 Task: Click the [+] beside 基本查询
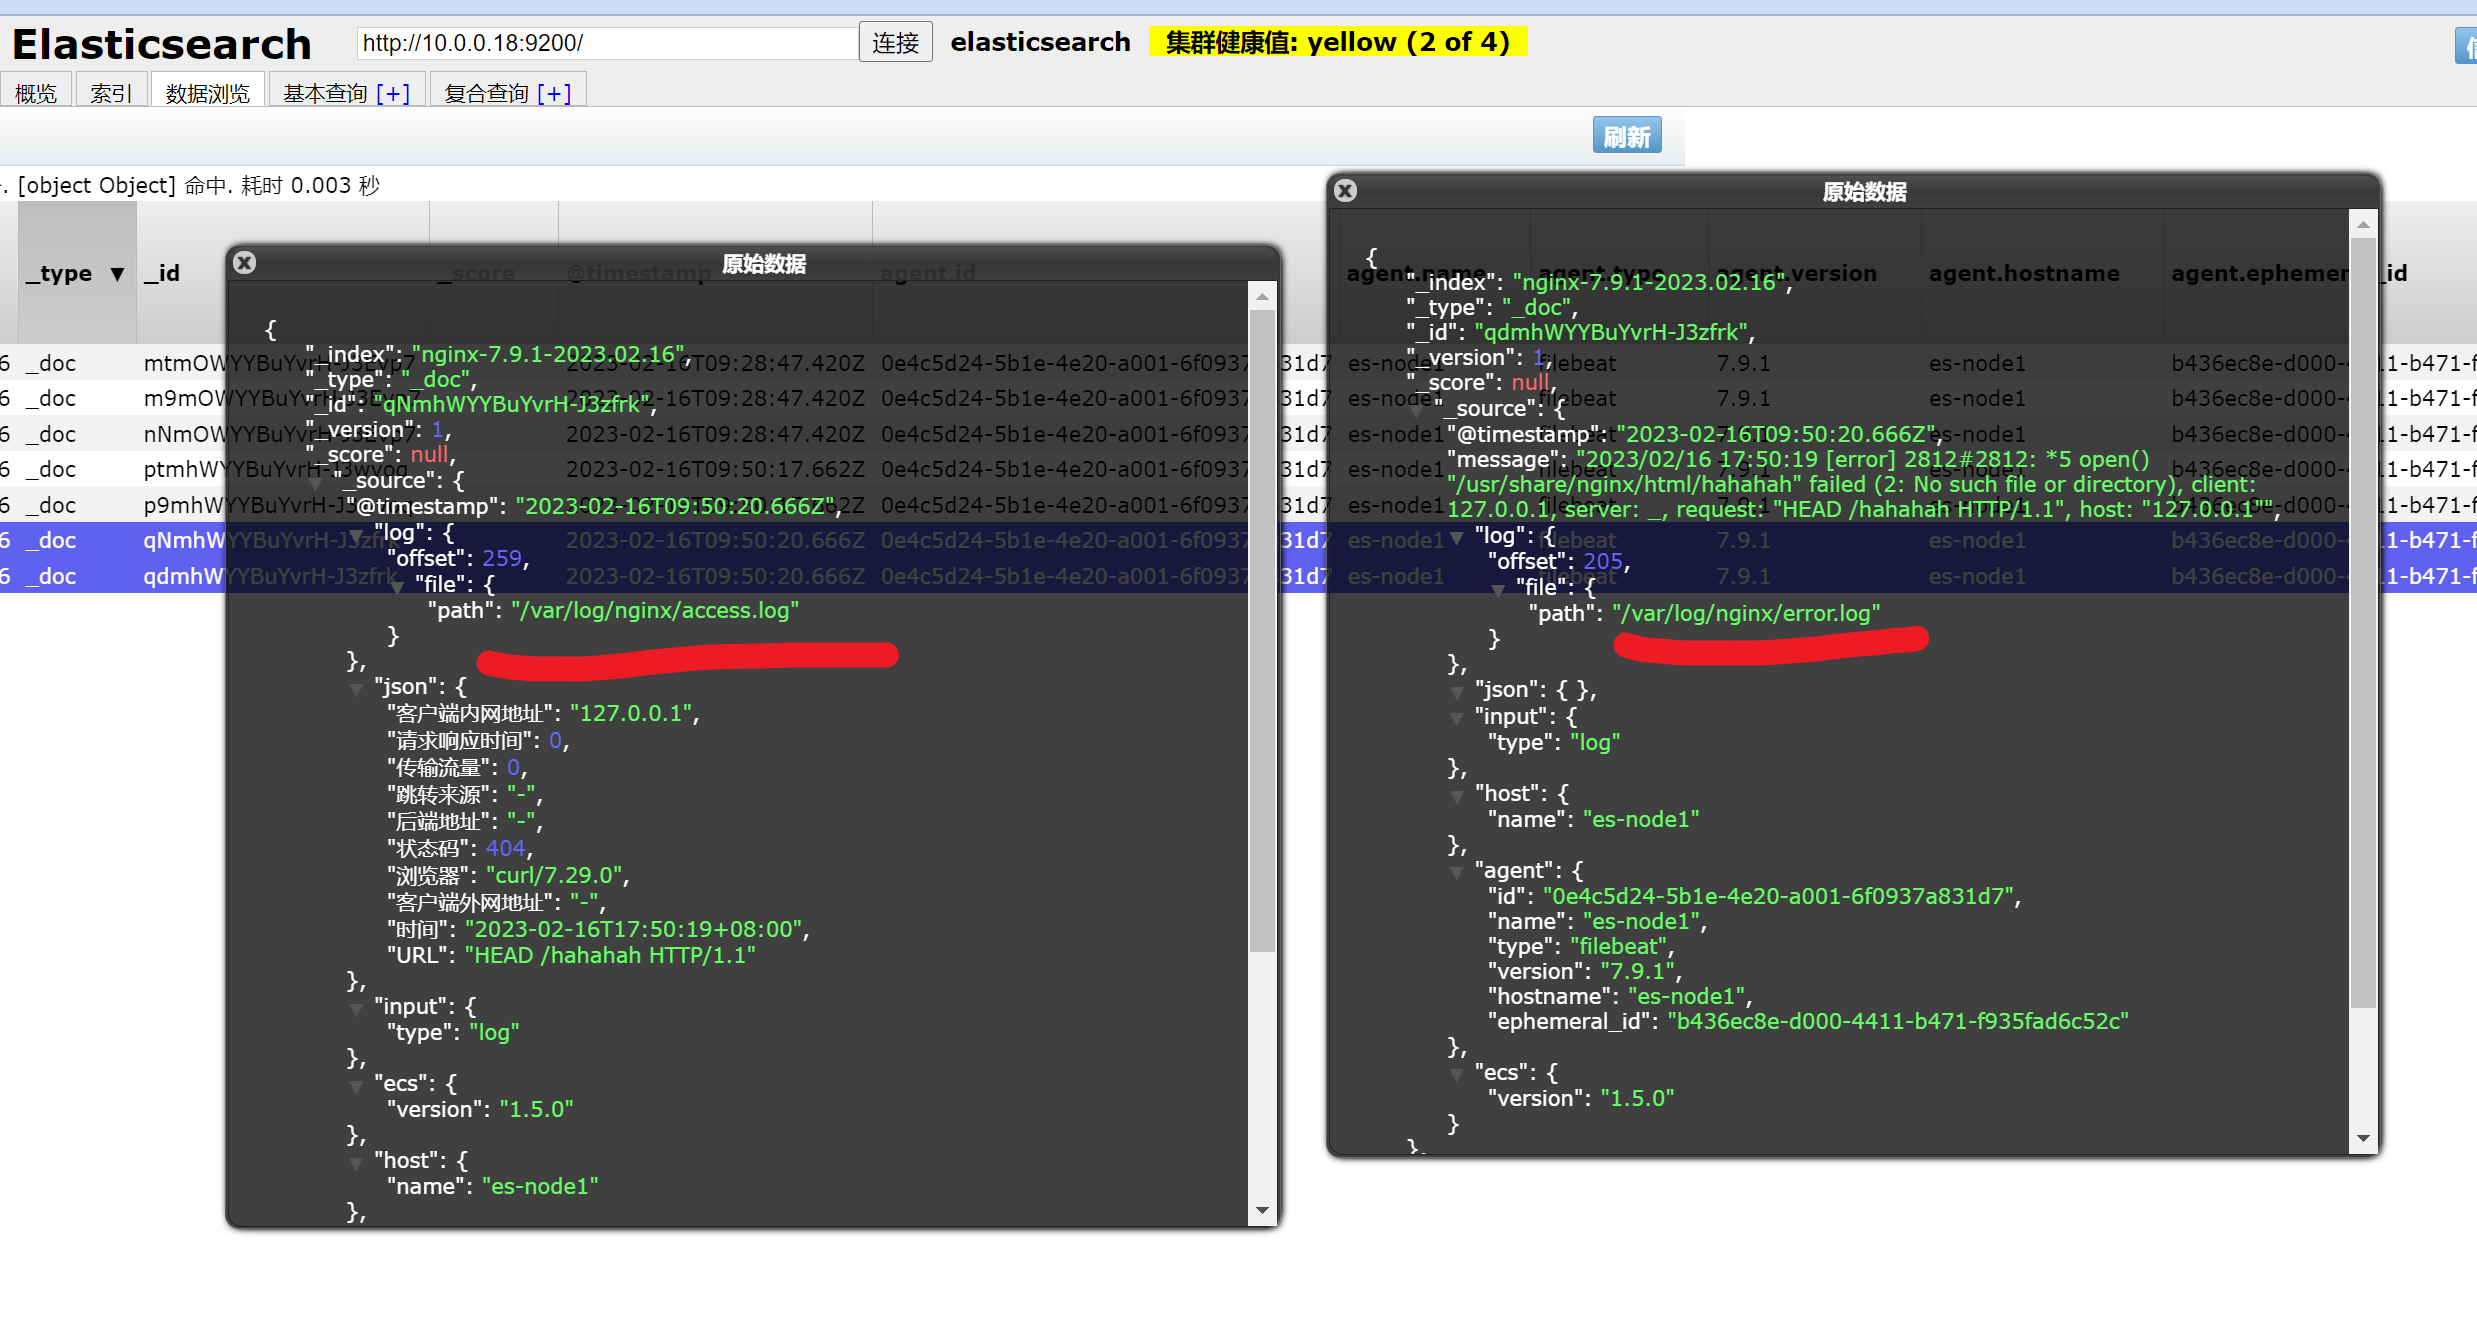pos(393,94)
